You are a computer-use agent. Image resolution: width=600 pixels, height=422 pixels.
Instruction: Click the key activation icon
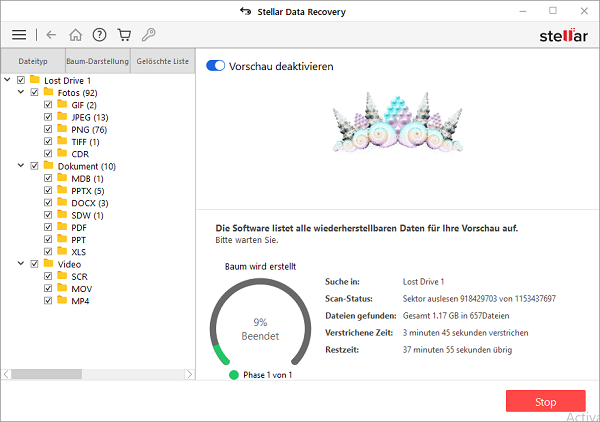(148, 35)
